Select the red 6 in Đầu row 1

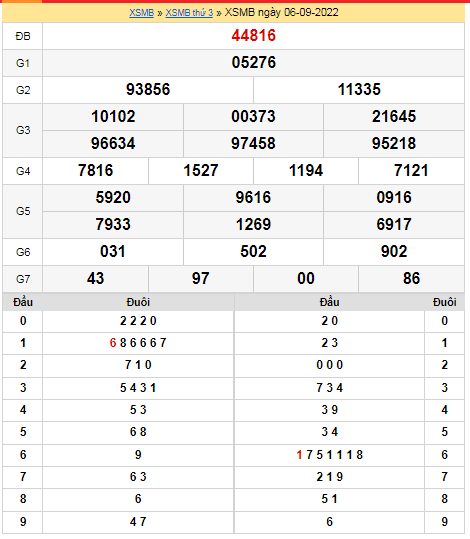click(x=113, y=343)
